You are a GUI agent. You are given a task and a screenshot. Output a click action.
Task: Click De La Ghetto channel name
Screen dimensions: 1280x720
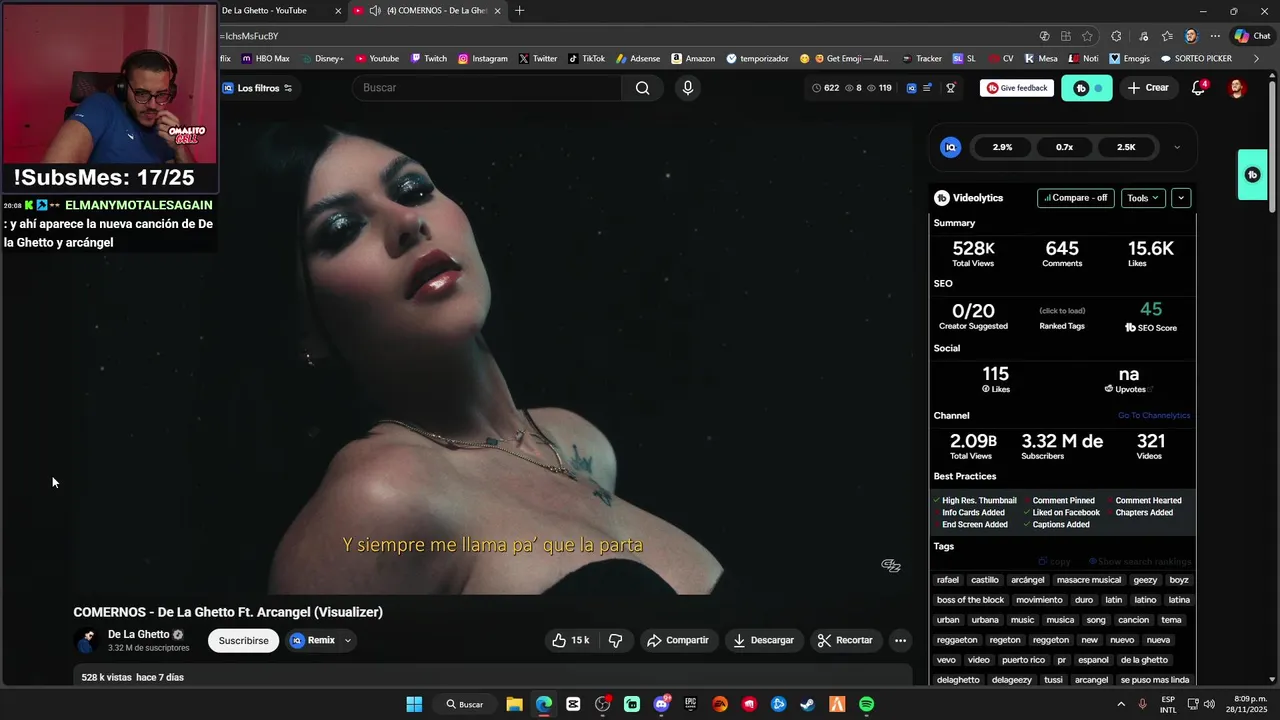click(138, 634)
